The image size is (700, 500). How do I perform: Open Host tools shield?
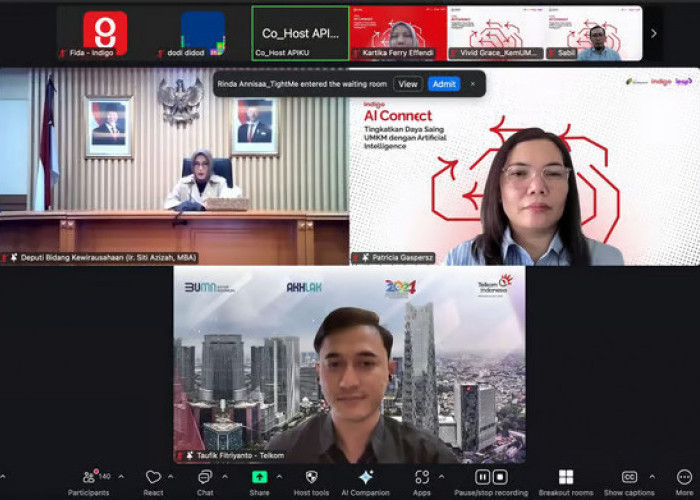pyautogui.click(x=311, y=483)
